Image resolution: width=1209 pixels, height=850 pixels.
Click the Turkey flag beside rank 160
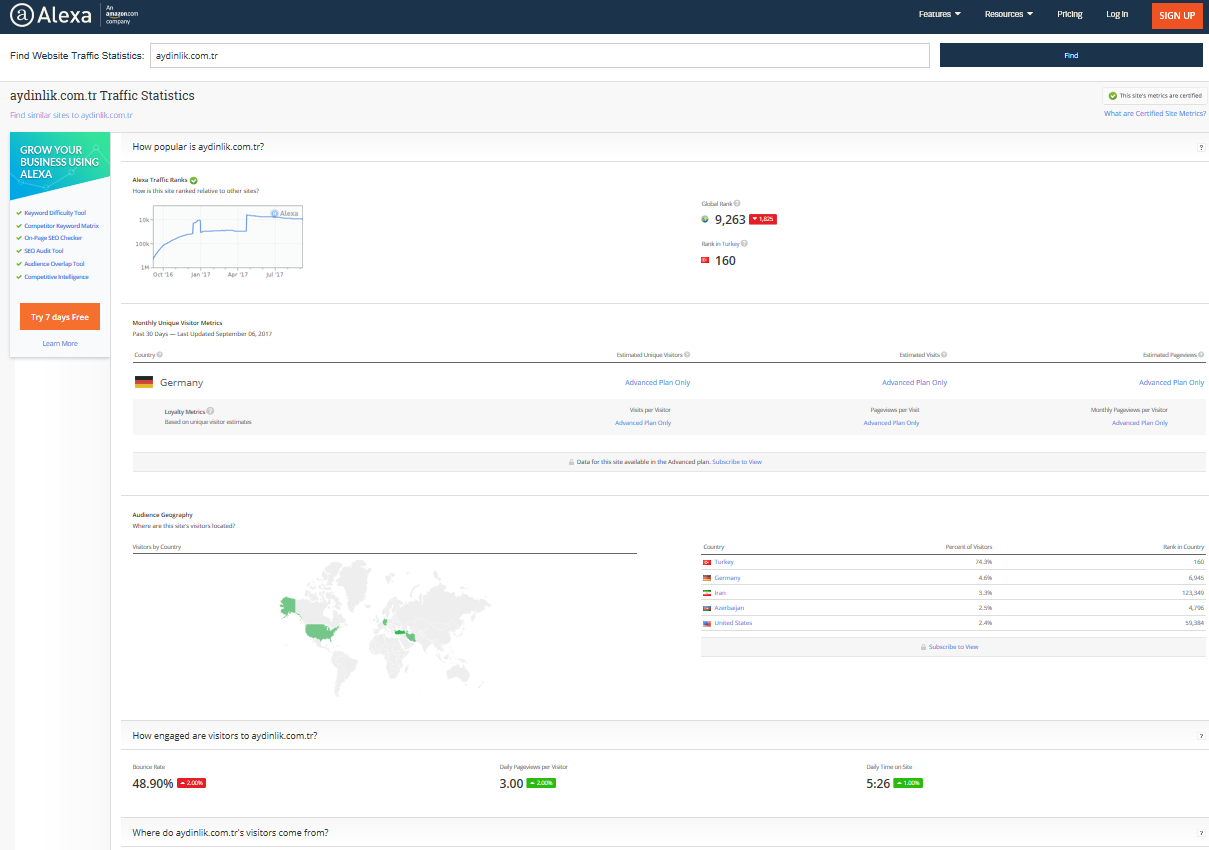pyautogui.click(x=706, y=260)
